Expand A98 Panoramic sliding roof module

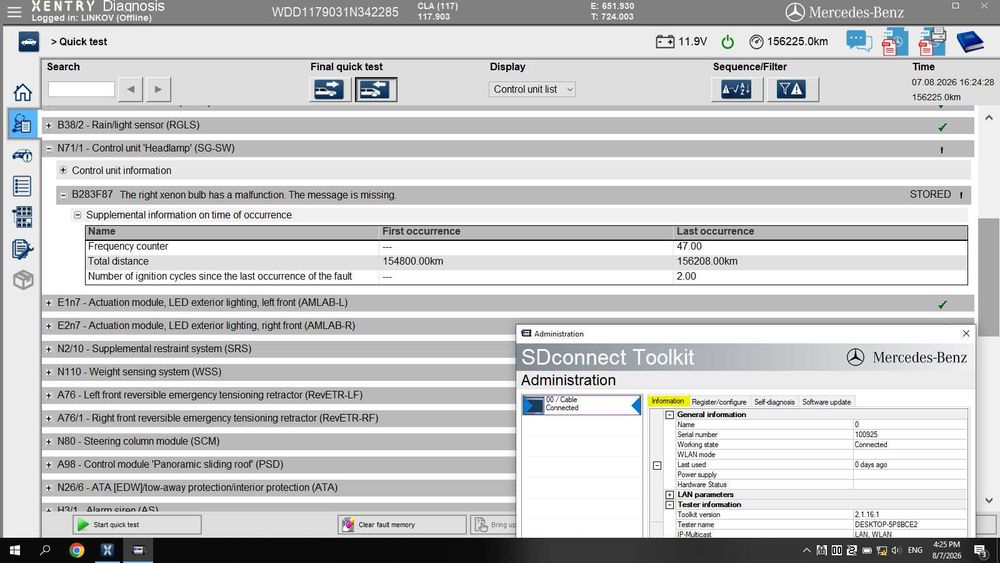pos(48,465)
